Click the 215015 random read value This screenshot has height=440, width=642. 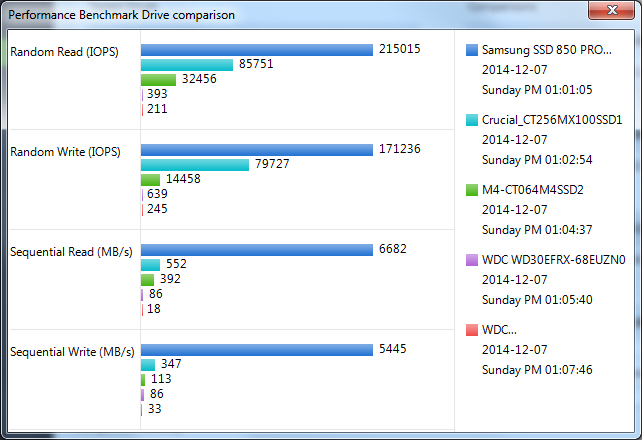click(400, 49)
